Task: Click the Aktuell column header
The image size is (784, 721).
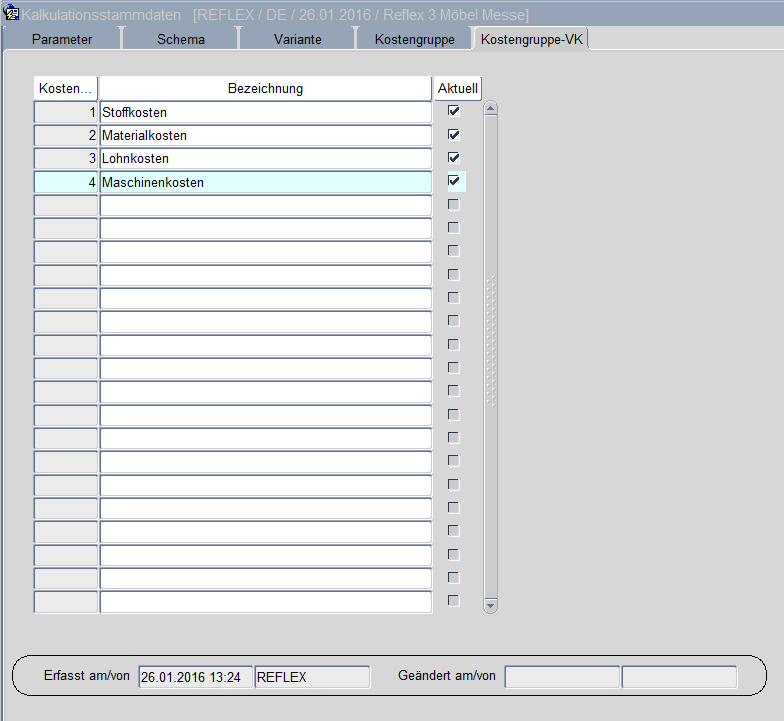Action: pos(458,88)
